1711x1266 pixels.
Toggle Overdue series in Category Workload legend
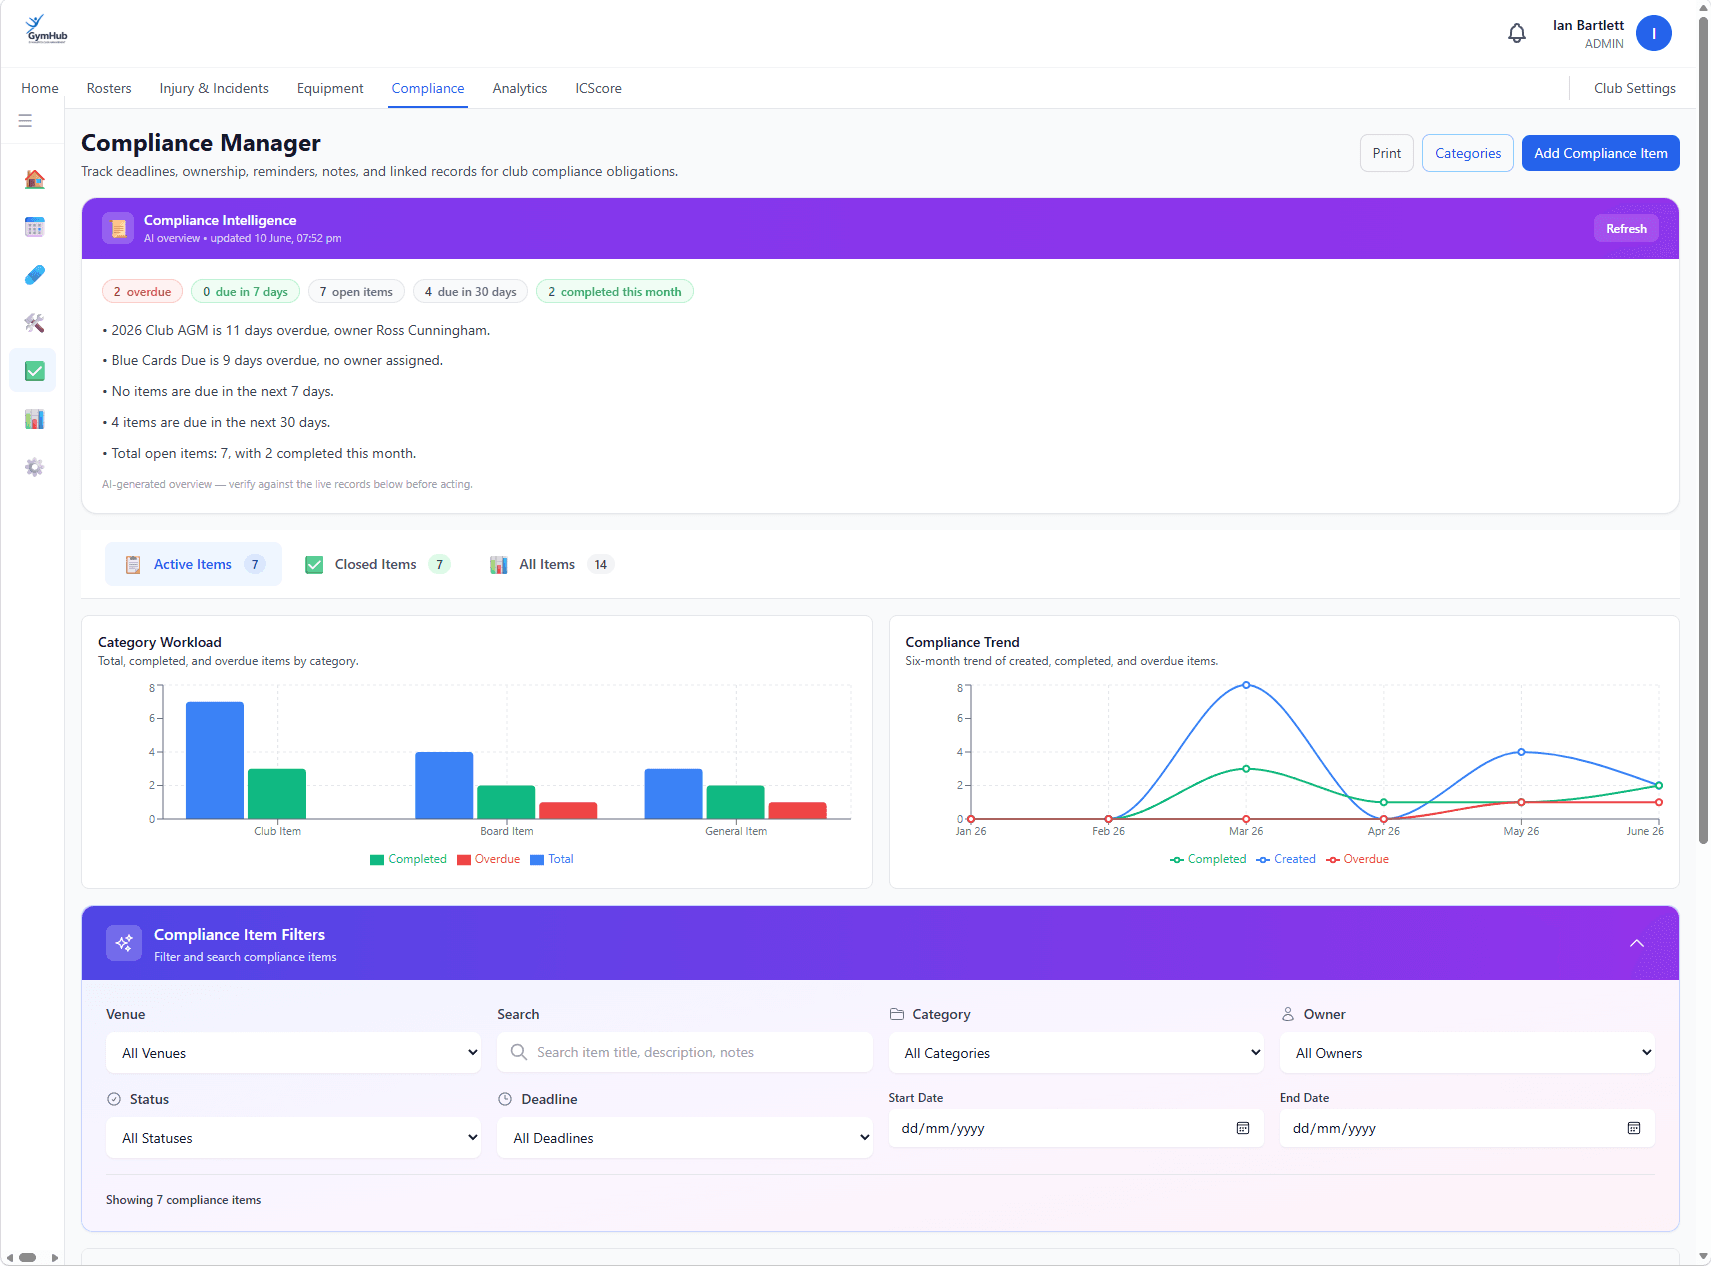pos(489,859)
